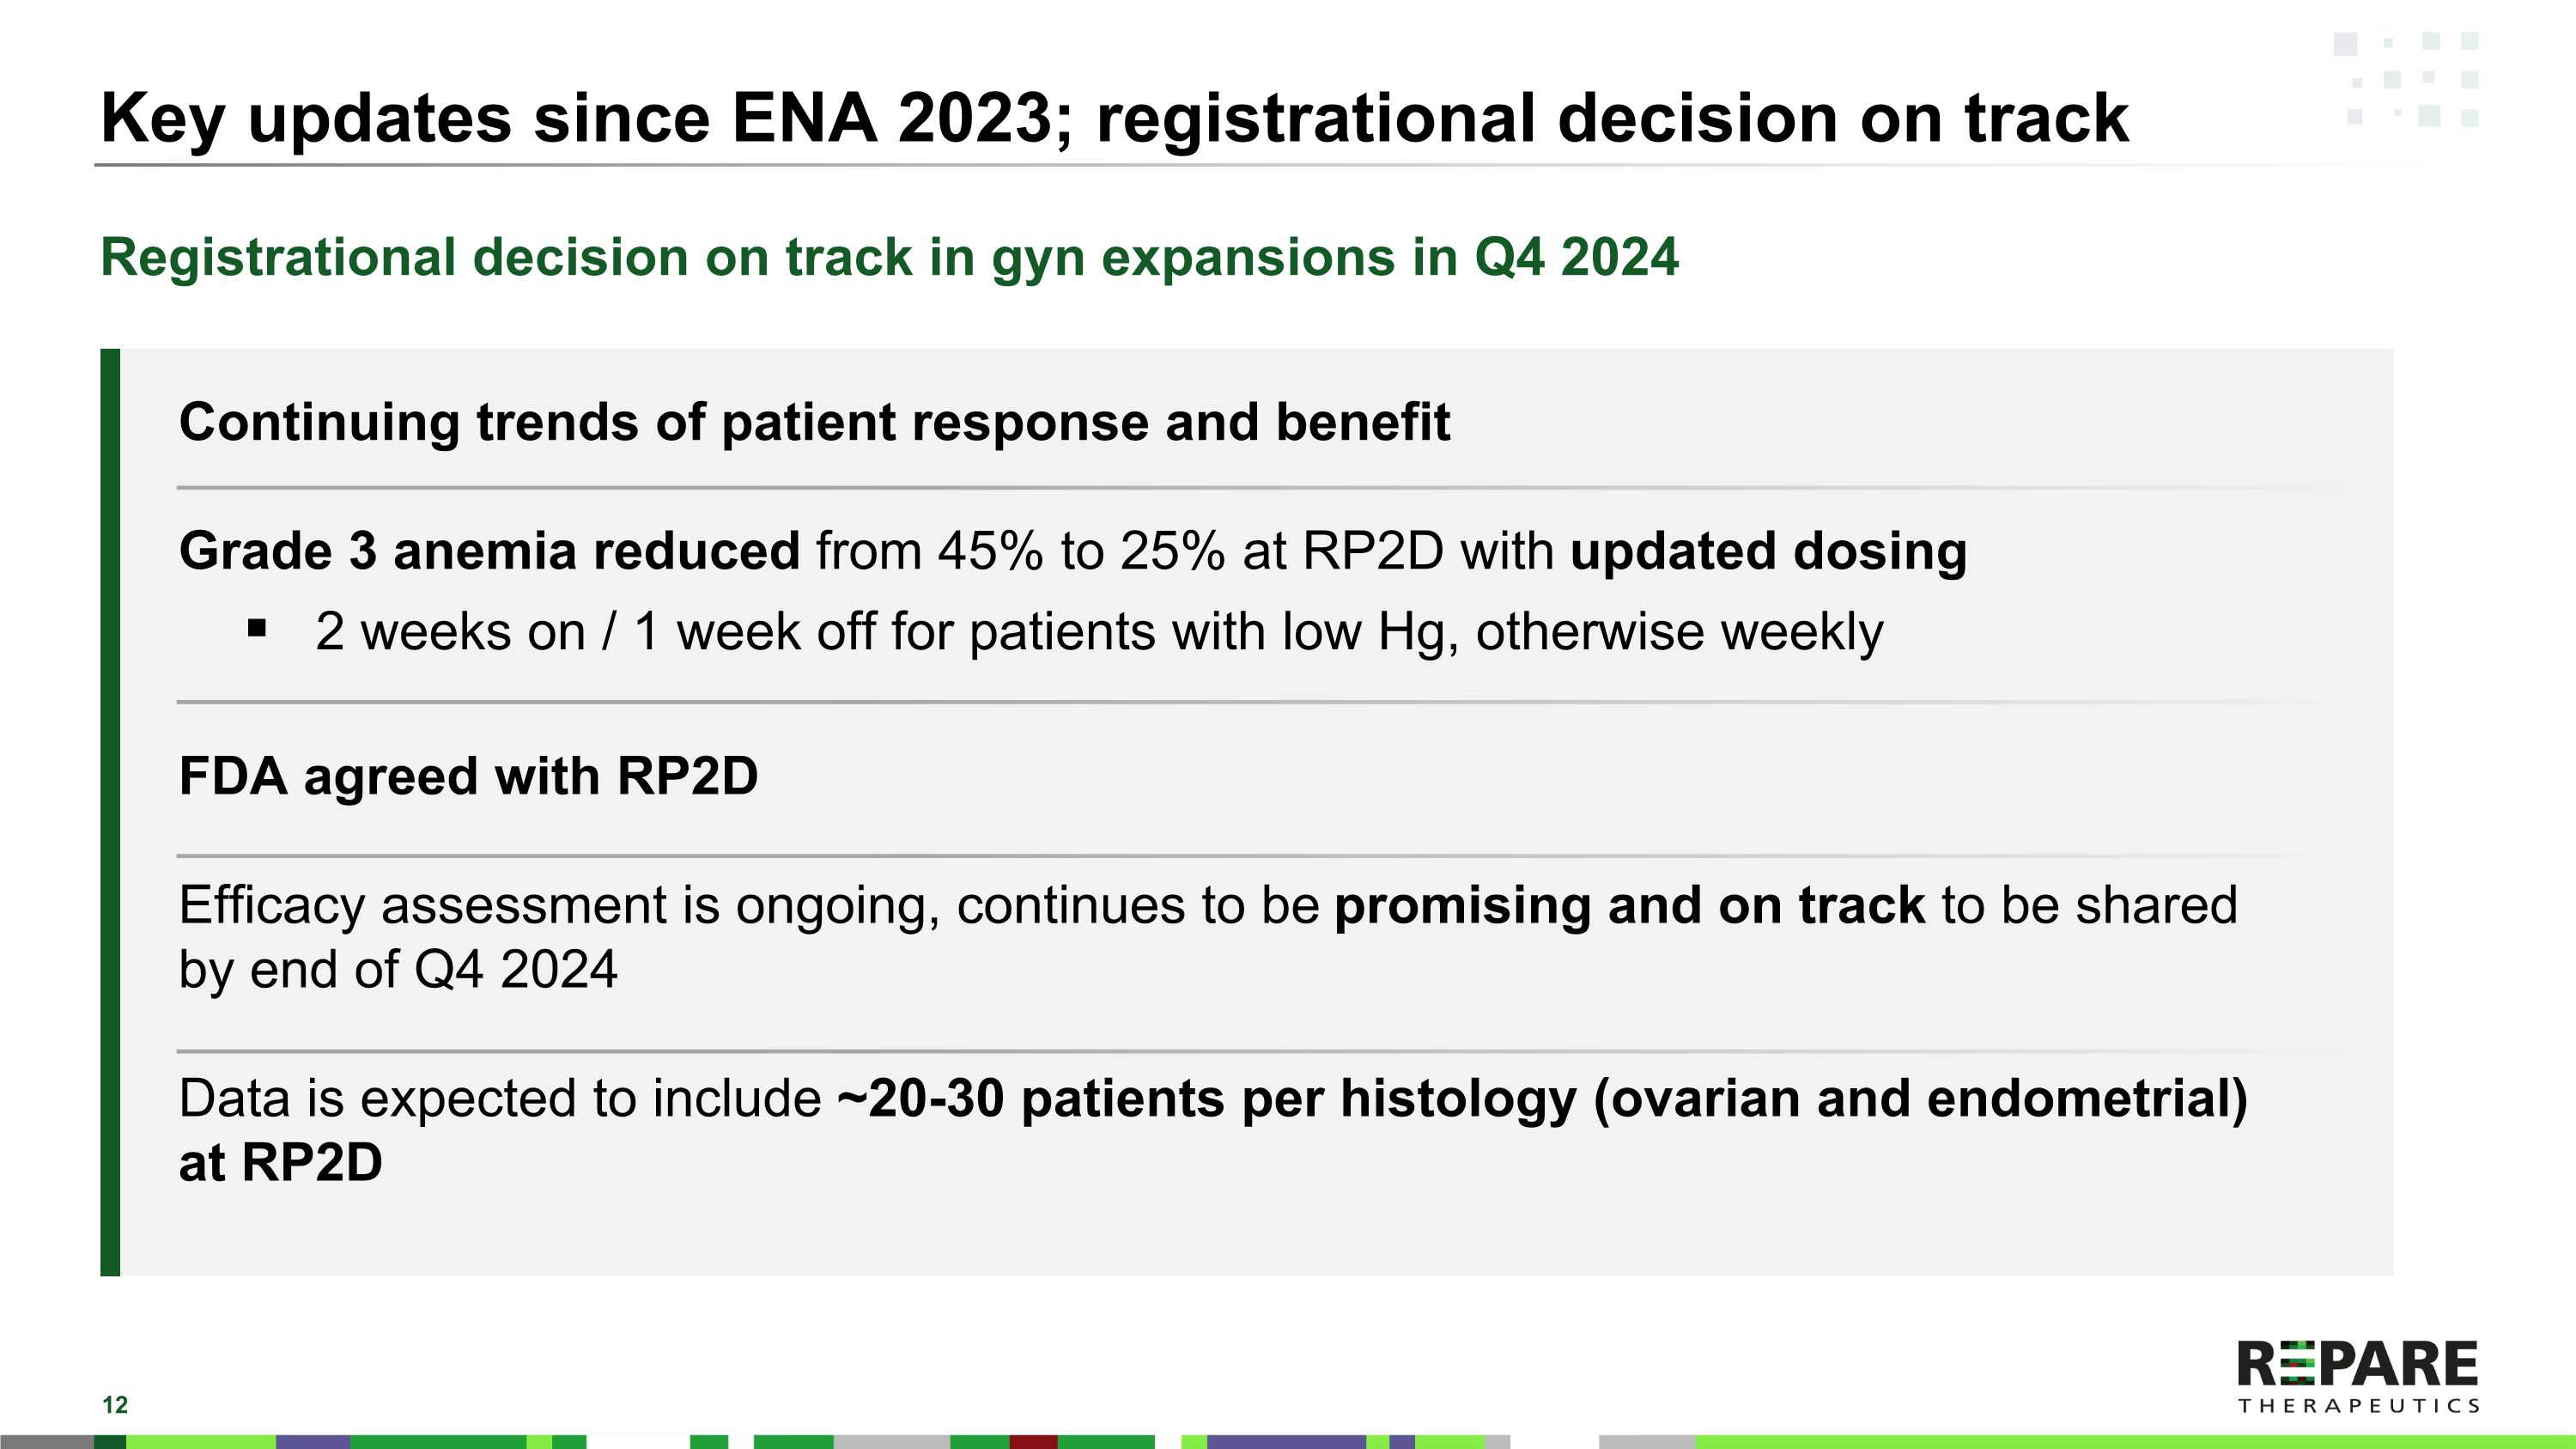This screenshot has width=2576, height=1449.
Task: Click 'Continuing trends of patient response and benefit'
Action: (x=814, y=422)
